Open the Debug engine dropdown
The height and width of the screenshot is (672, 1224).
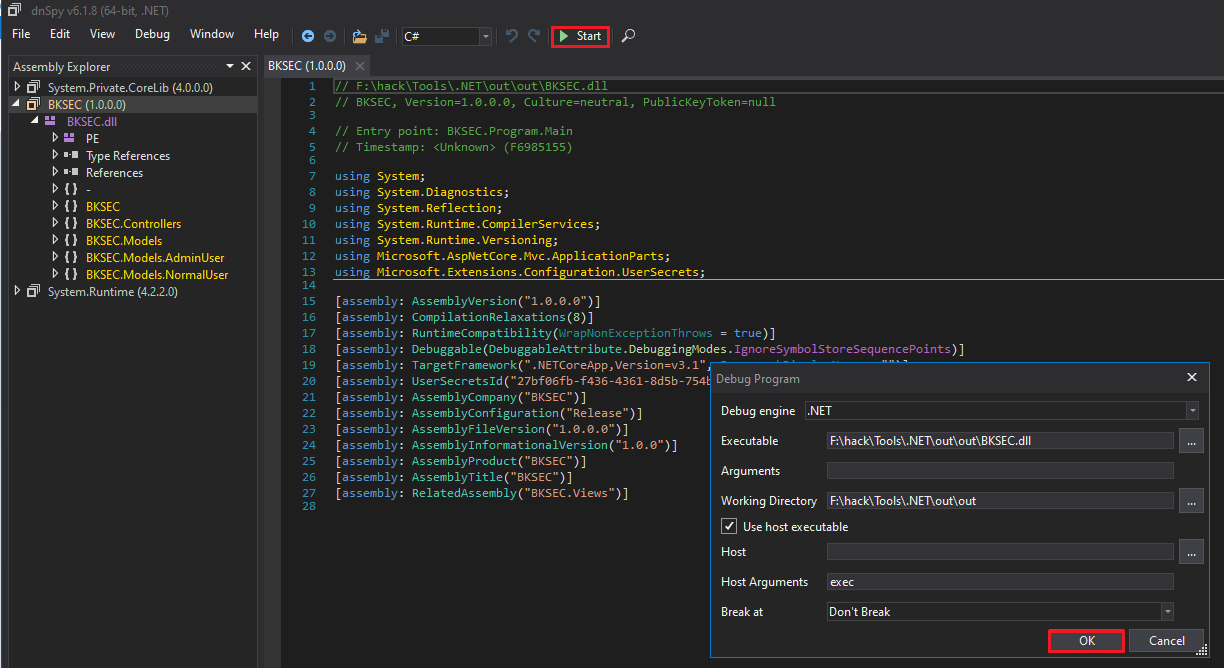coord(1001,411)
